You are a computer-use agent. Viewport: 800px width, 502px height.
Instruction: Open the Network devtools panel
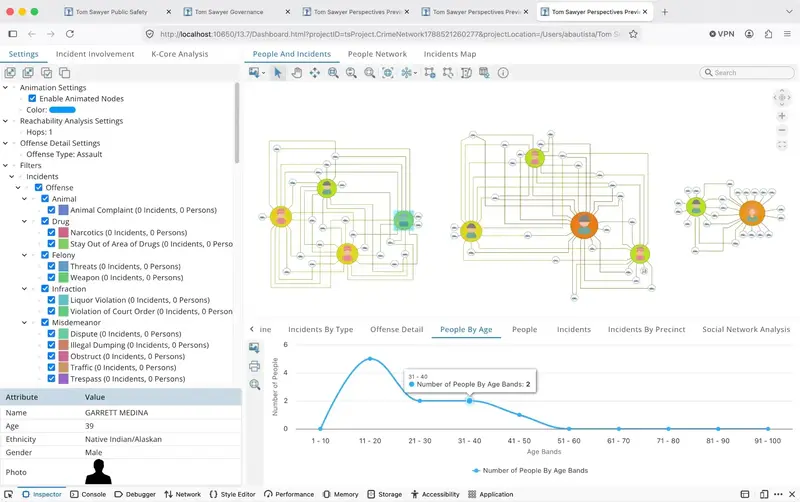[x=182, y=494]
